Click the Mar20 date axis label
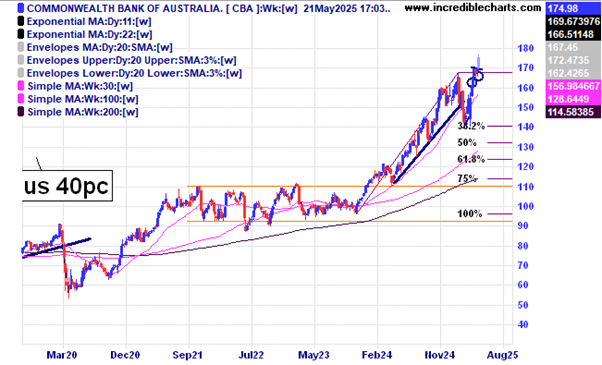The width and height of the screenshot is (602, 365). [61, 355]
